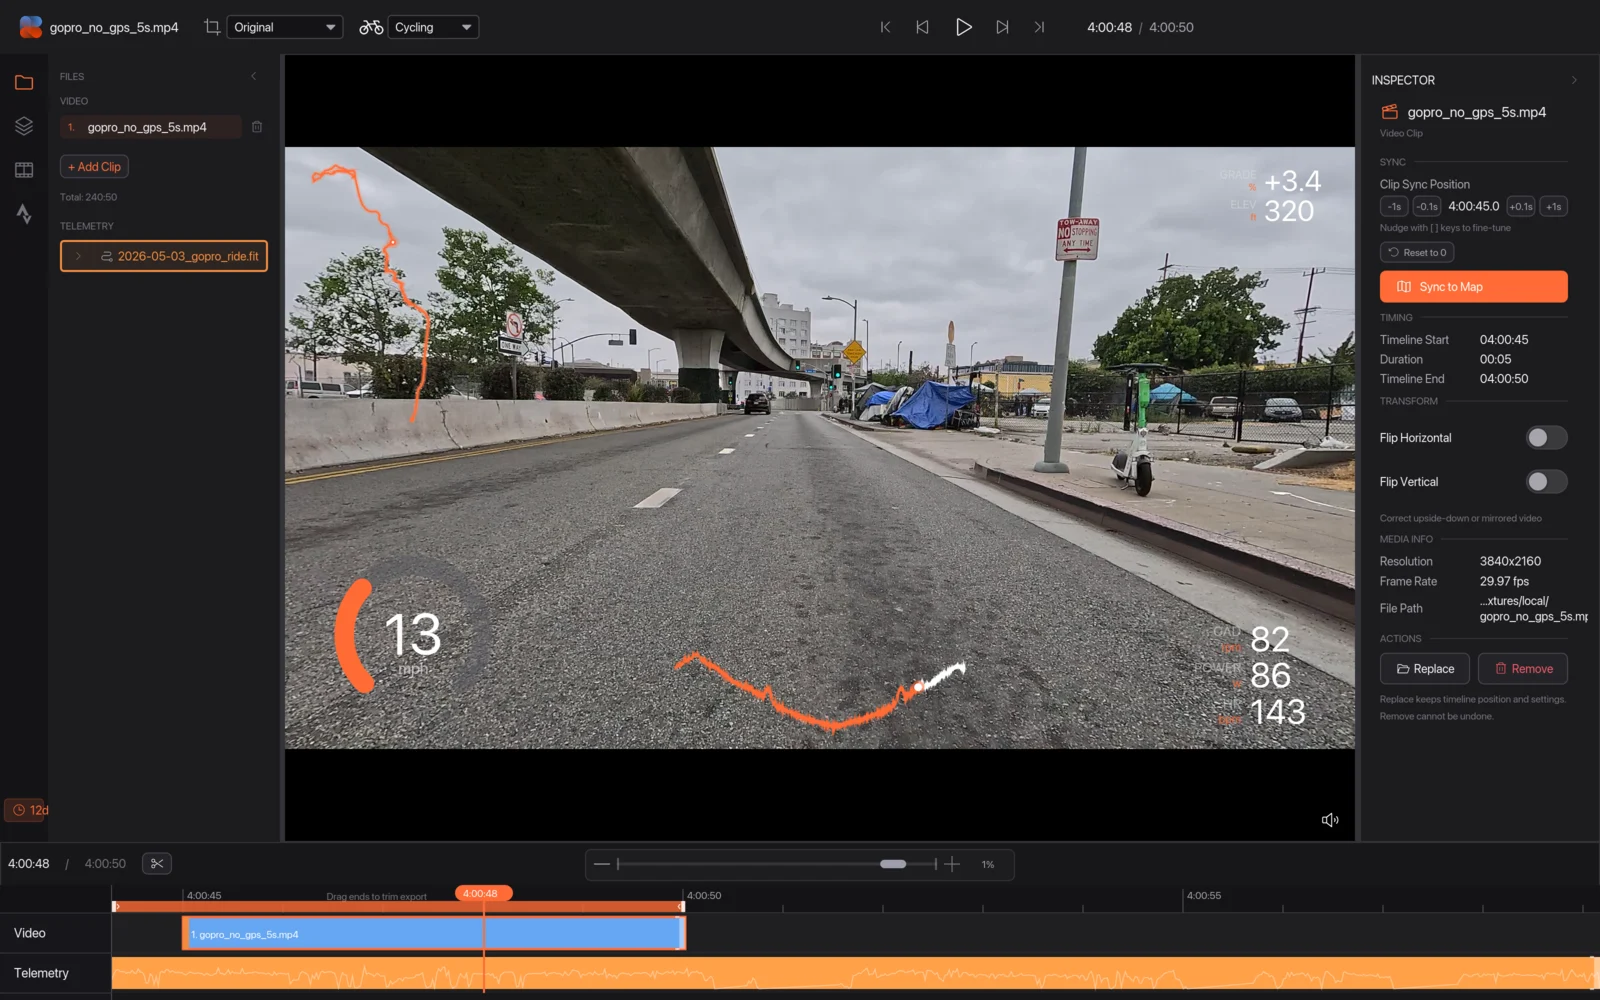
Task: Jump to end of timeline
Action: 1039,27
